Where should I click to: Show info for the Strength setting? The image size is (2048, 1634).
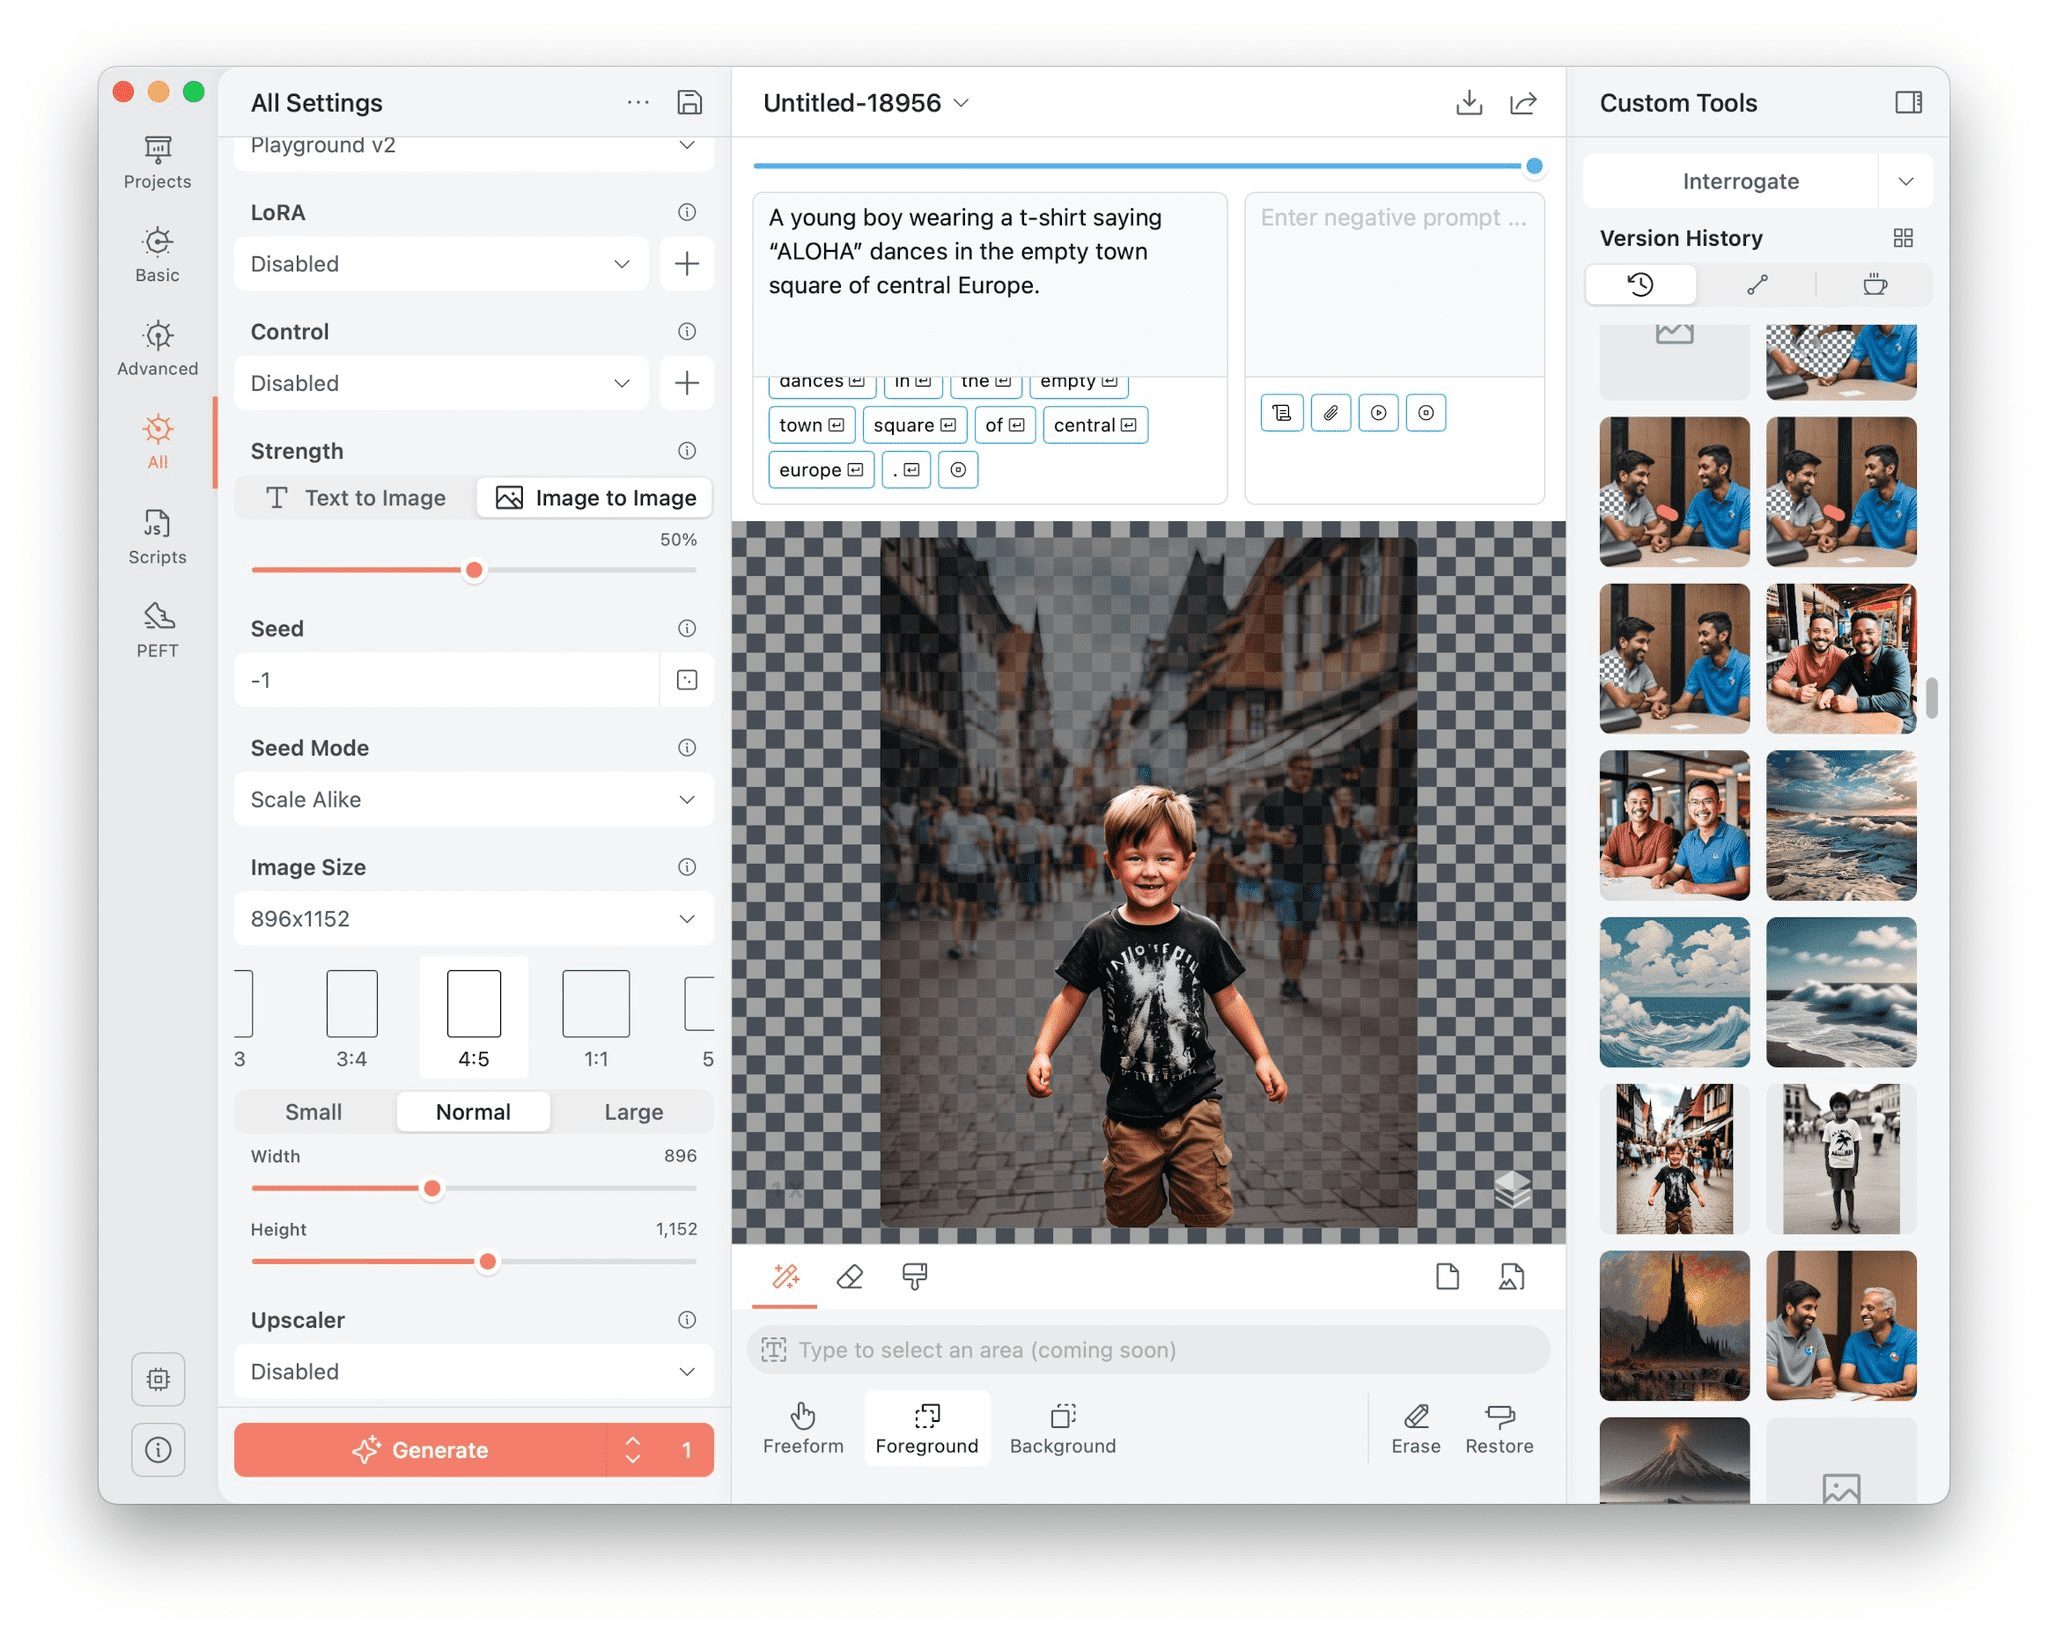point(687,451)
